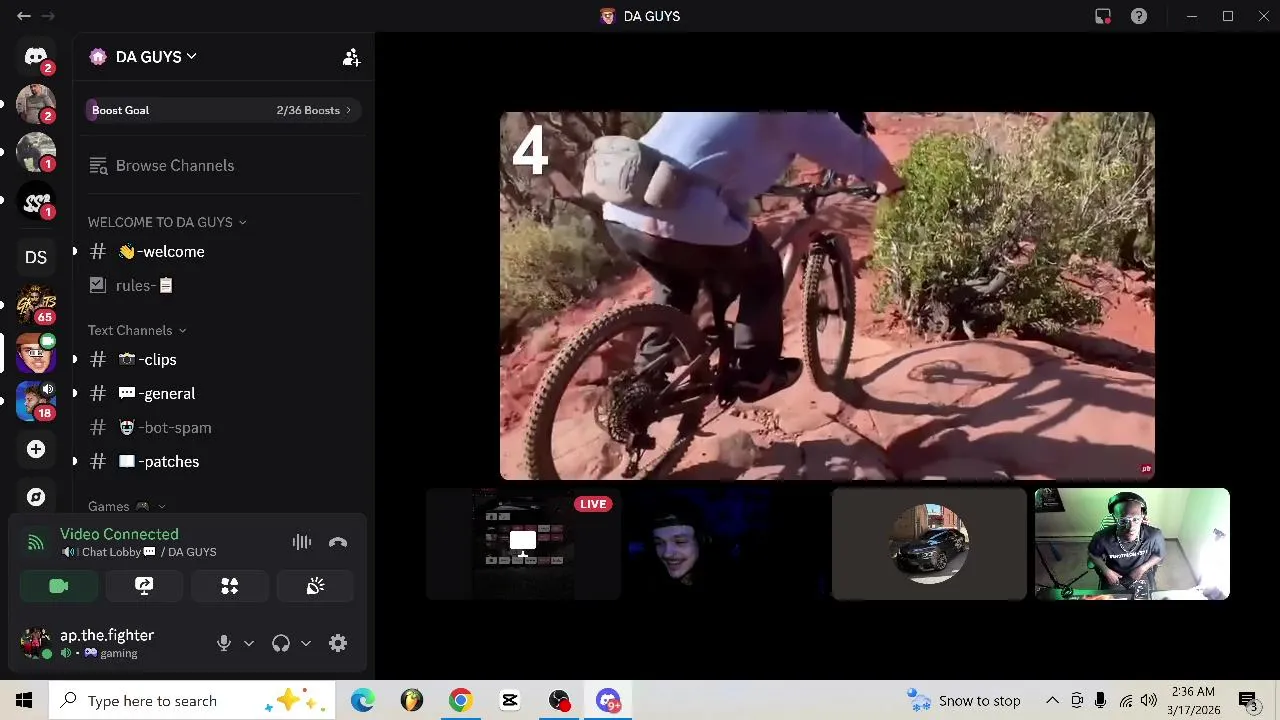Open the server with 18 notifications badge

point(36,400)
